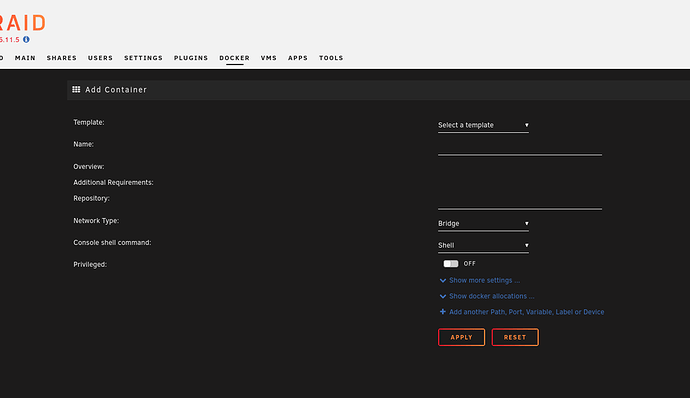
Task: Click the Overview label
Action: (89, 166)
